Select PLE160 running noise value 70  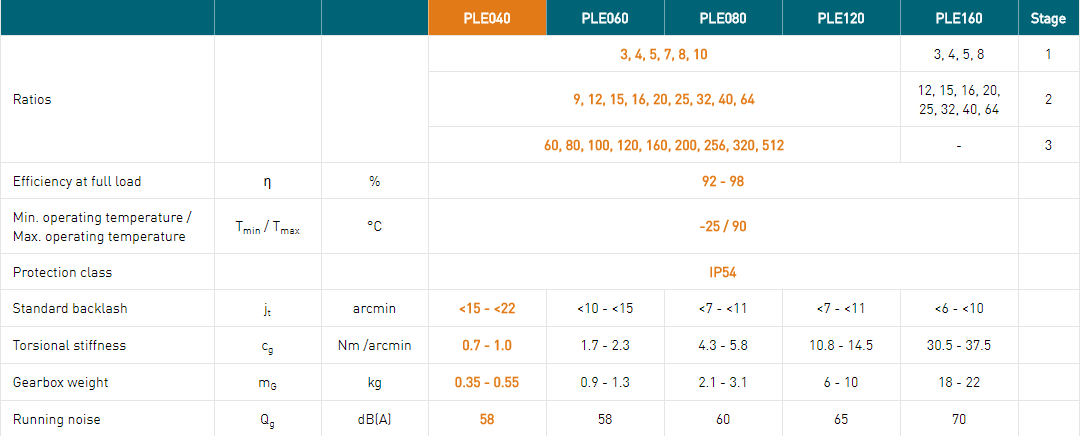[959, 419]
